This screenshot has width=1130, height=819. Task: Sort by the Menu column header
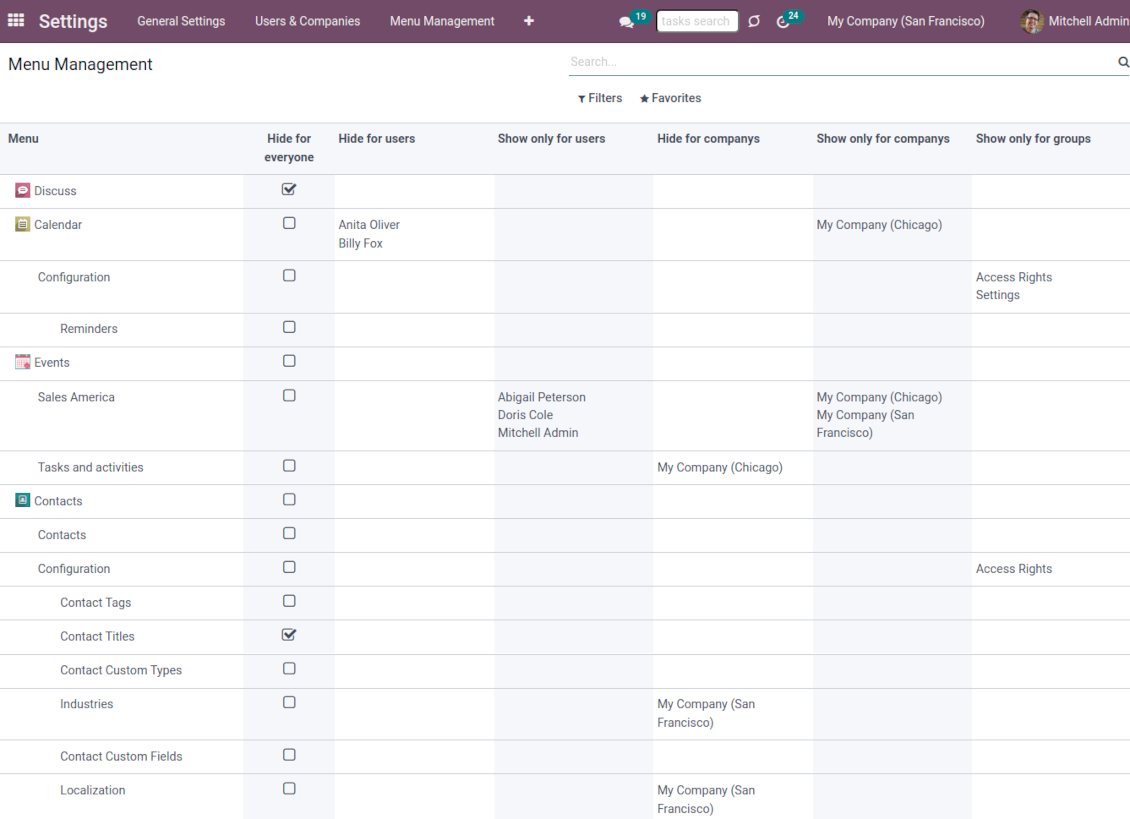pyautogui.click(x=23, y=138)
